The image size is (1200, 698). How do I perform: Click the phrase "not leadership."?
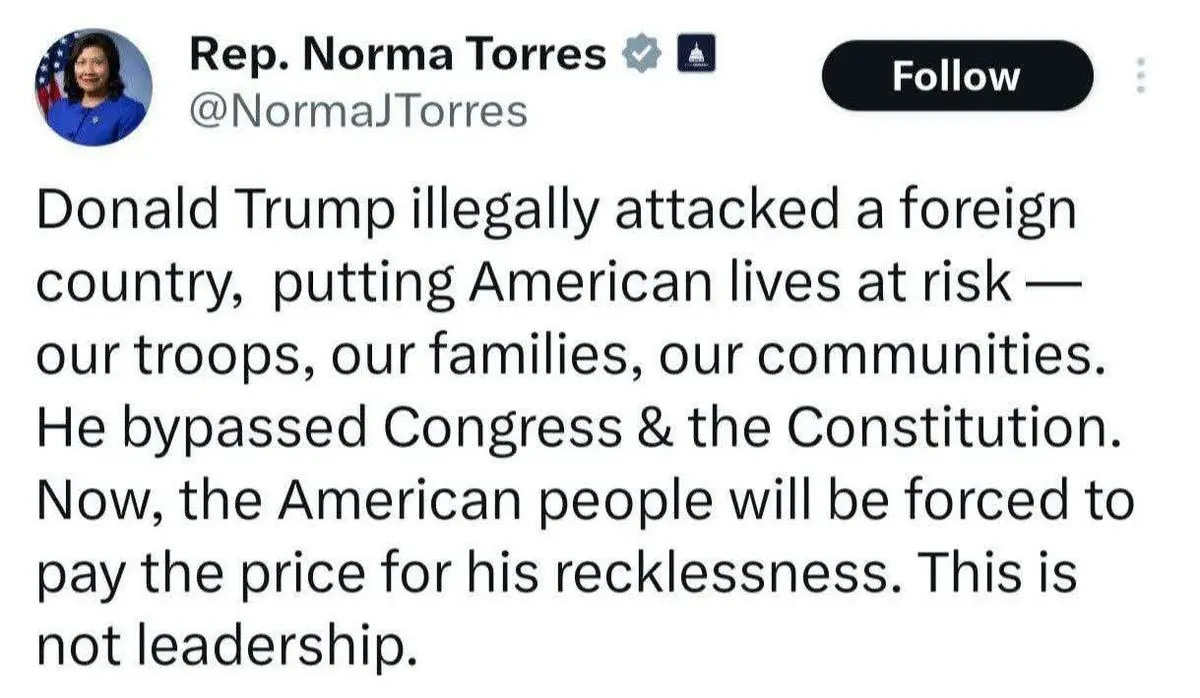[224, 646]
